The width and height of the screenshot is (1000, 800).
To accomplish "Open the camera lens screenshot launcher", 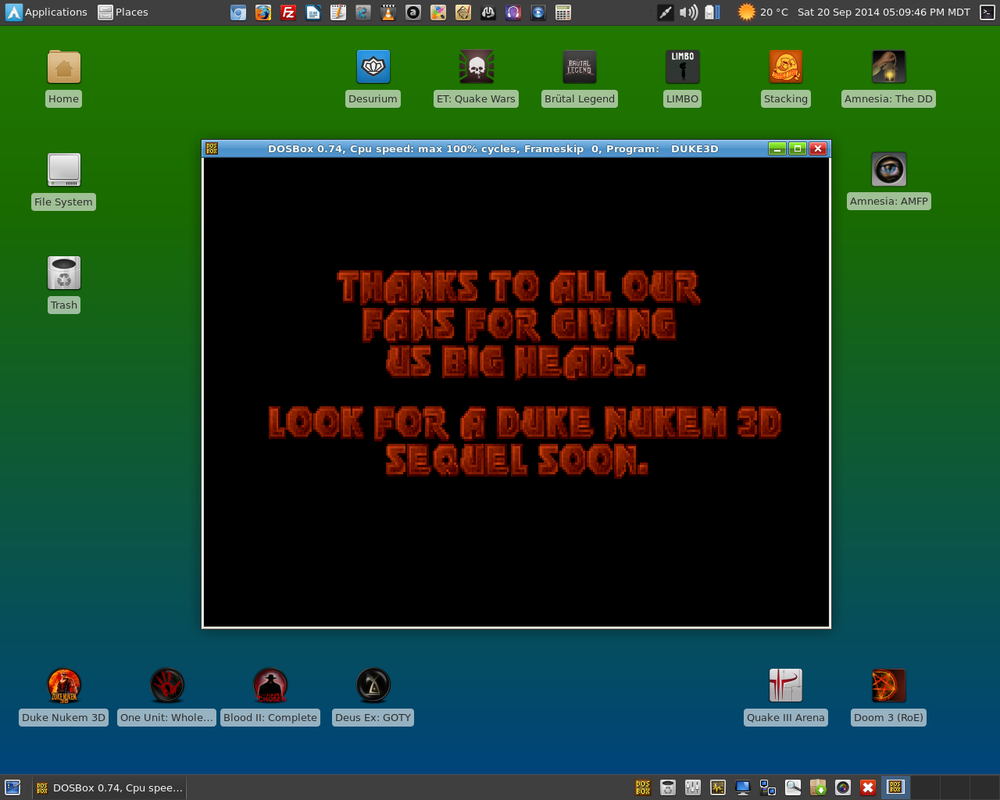I will click(x=842, y=788).
